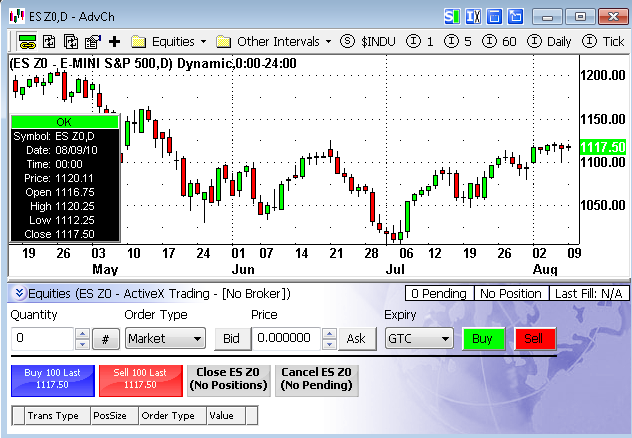Click the blue pinned-window icon in title bar
632x438 pixels.
pos(516,17)
